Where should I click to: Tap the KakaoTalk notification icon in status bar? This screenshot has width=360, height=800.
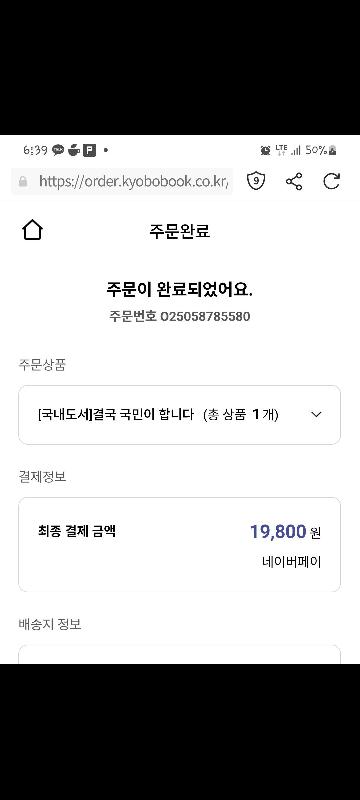(58, 150)
